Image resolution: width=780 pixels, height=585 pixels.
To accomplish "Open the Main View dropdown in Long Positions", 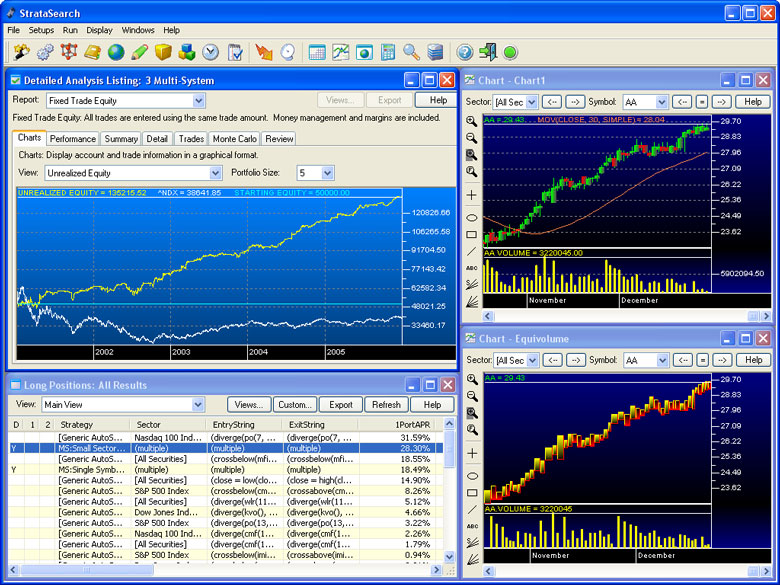I will point(198,405).
